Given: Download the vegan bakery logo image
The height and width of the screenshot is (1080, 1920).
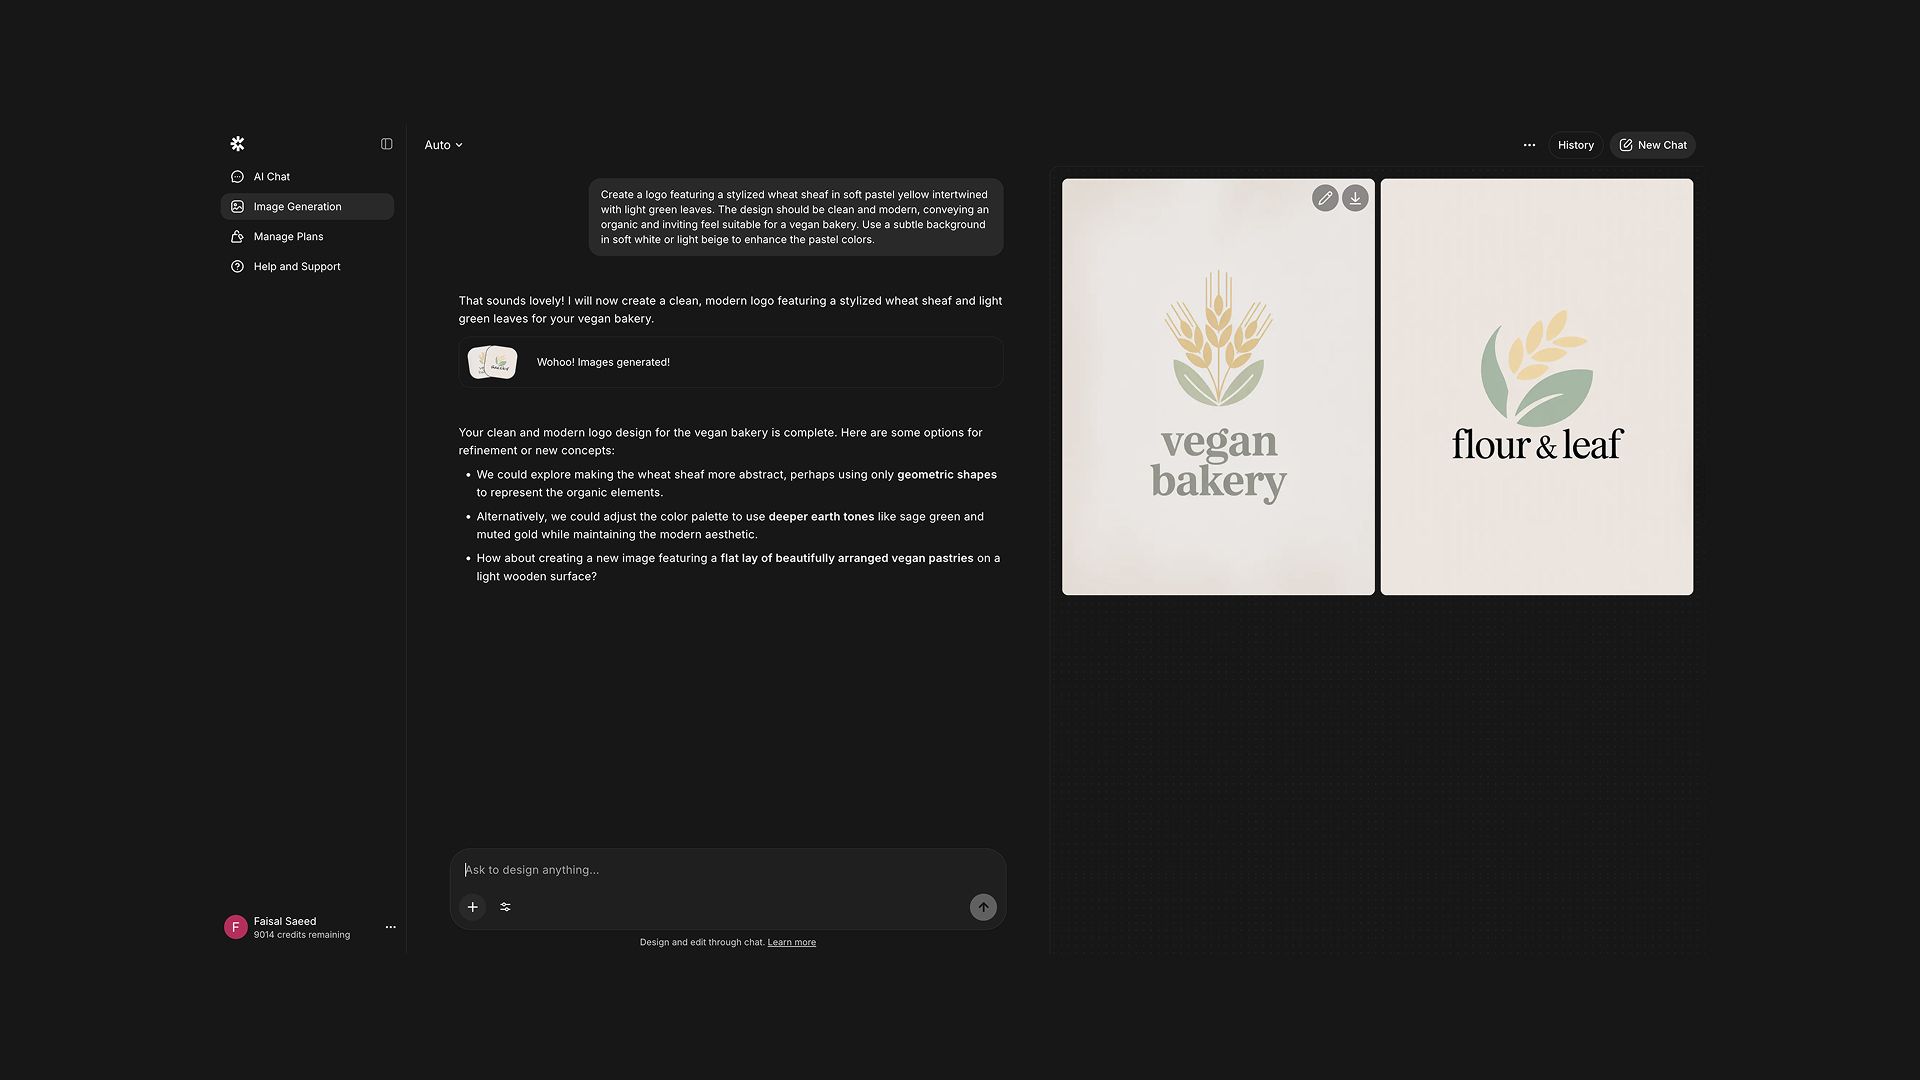Looking at the screenshot, I should tap(1355, 198).
